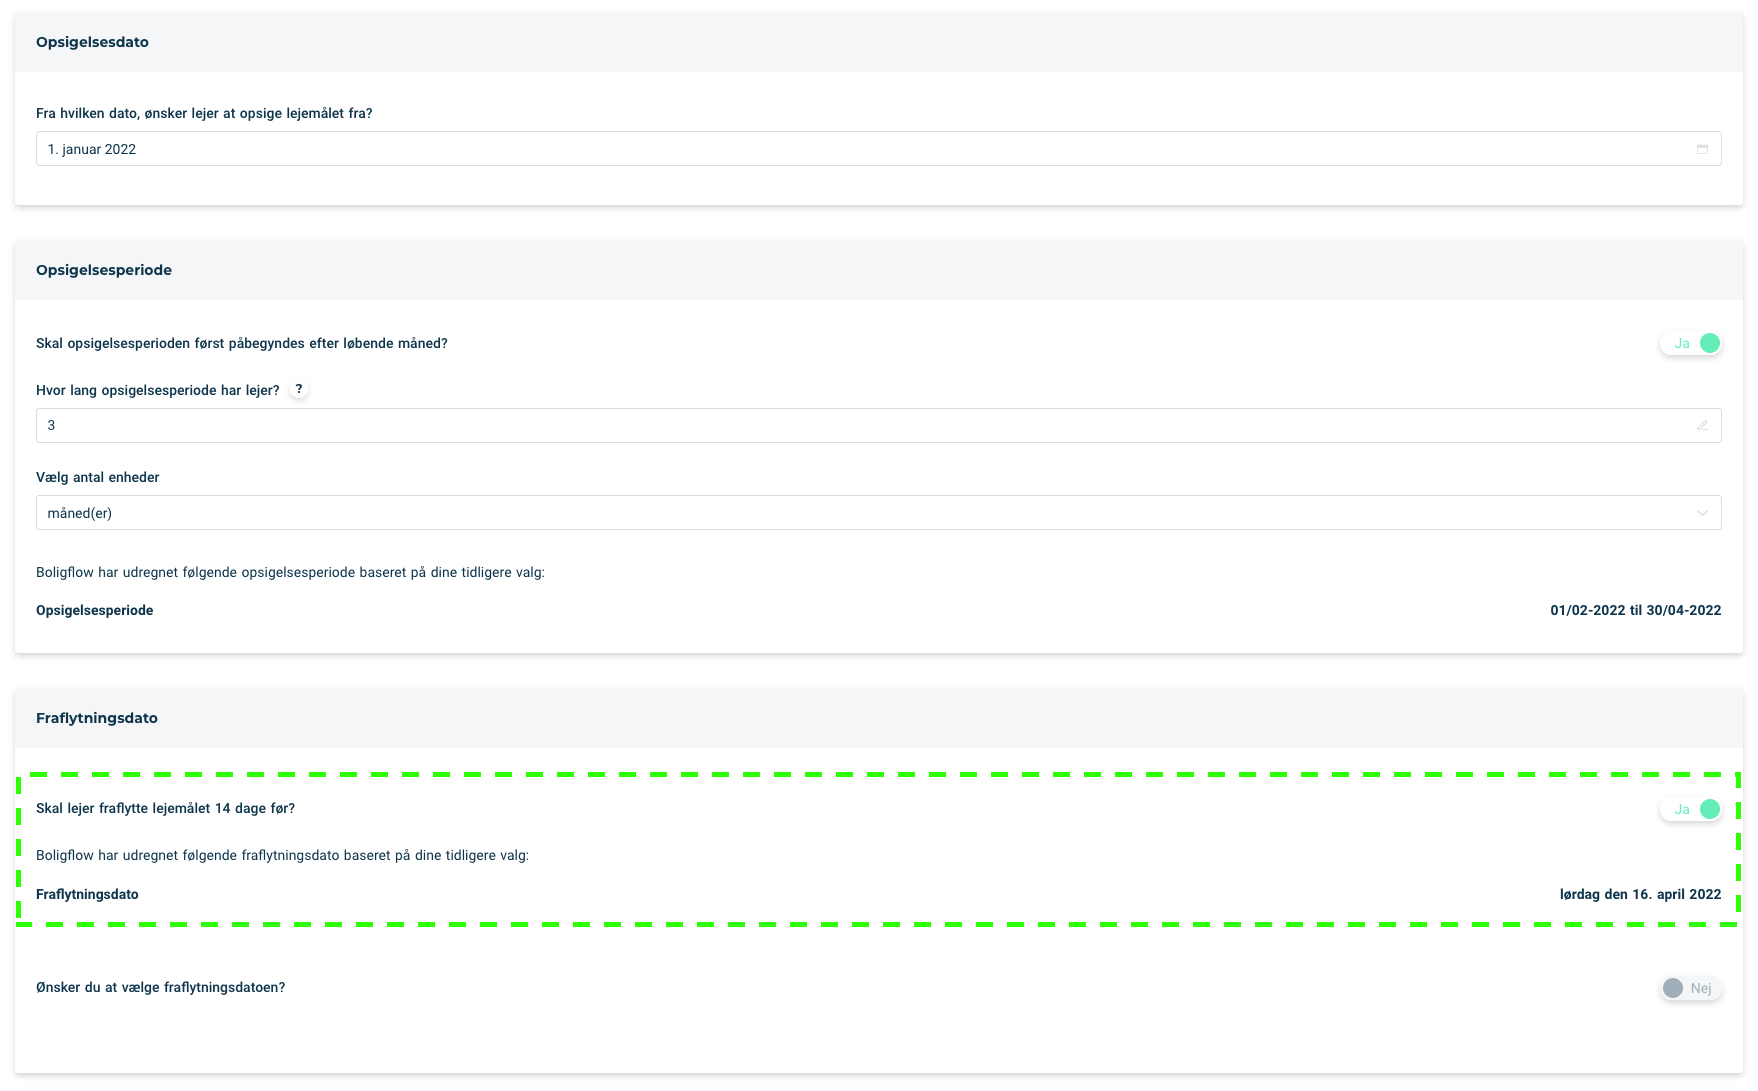The image size is (1758, 1091).
Task: Toggle 'påbegyndes efter løbende måned' switch
Action: click(1691, 343)
